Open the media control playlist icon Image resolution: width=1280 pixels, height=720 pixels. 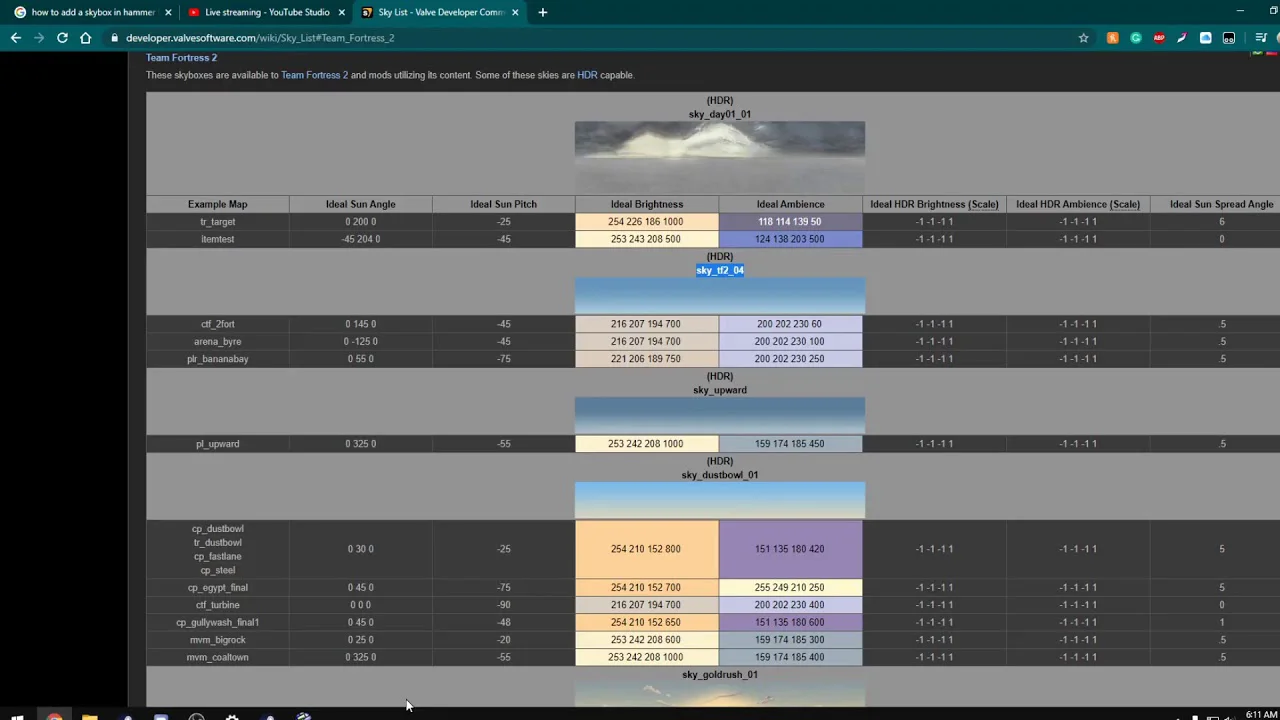tap(1261, 38)
